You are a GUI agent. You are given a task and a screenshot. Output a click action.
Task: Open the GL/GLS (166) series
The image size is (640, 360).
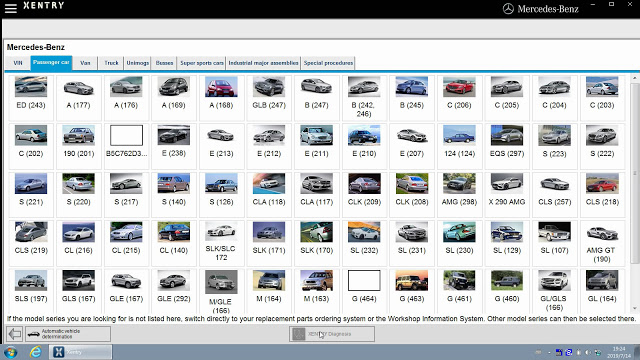[554, 290]
